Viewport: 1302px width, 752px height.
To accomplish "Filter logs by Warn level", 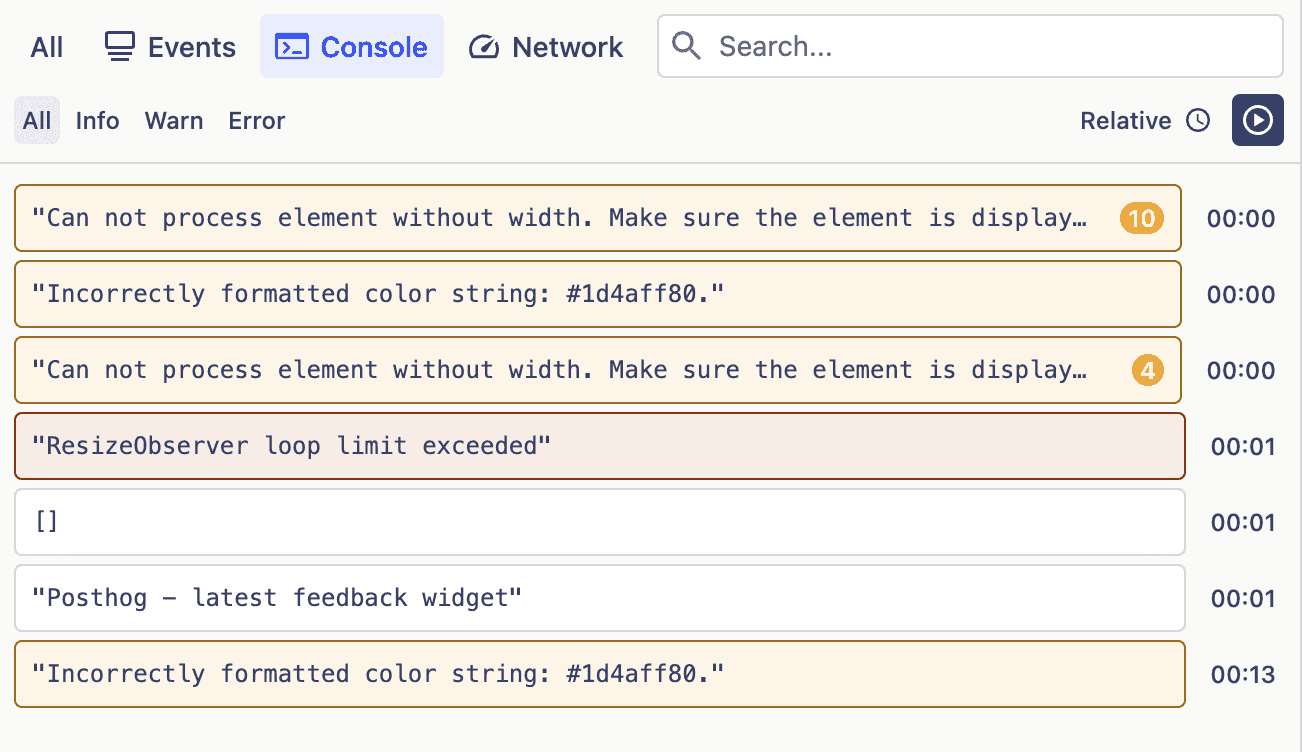I will [174, 121].
